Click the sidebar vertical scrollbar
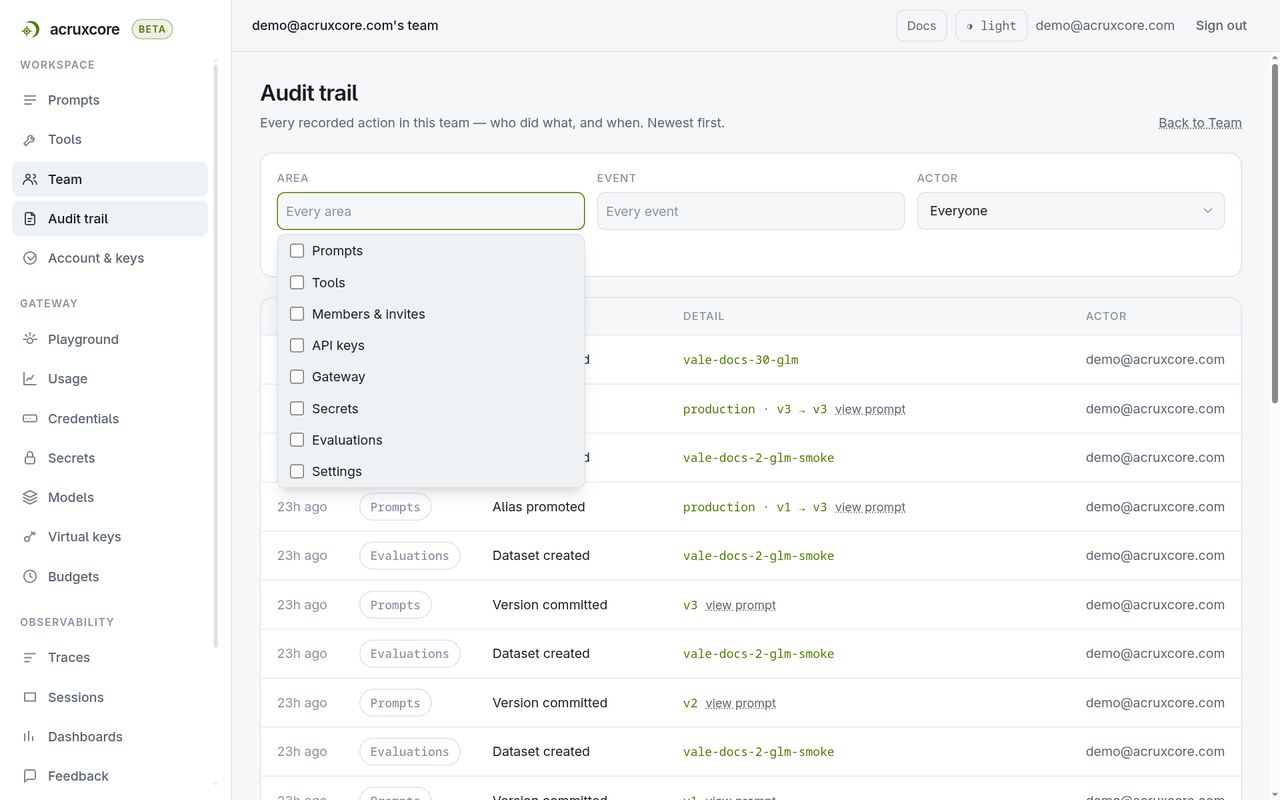The width and height of the screenshot is (1280, 800). (x=215, y=355)
